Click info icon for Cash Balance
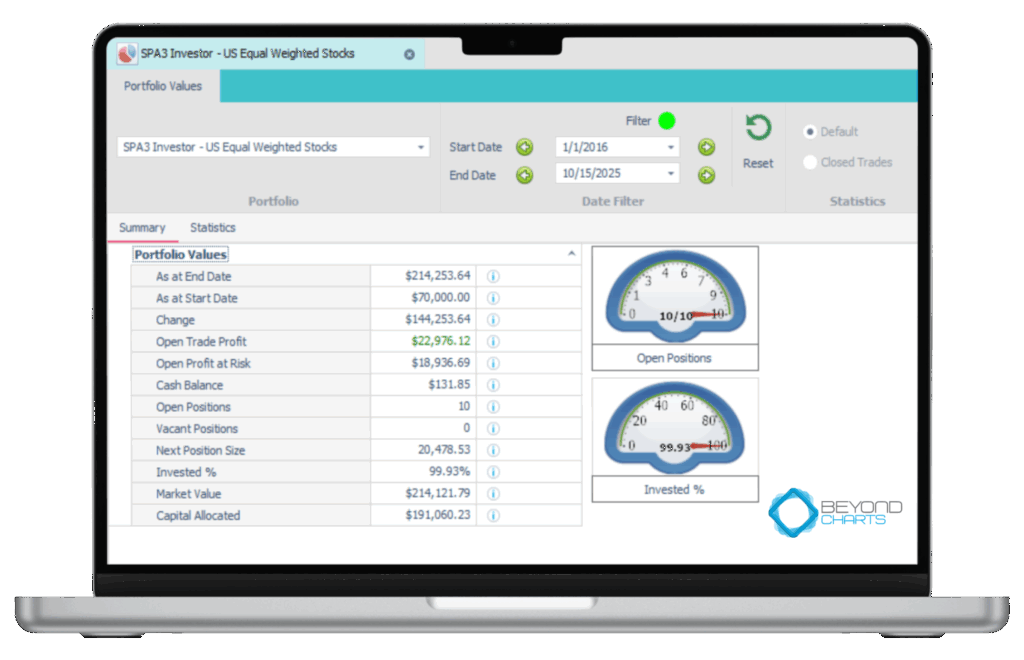1024x660 pixels. pyautogui.click(x=493, y=385)
